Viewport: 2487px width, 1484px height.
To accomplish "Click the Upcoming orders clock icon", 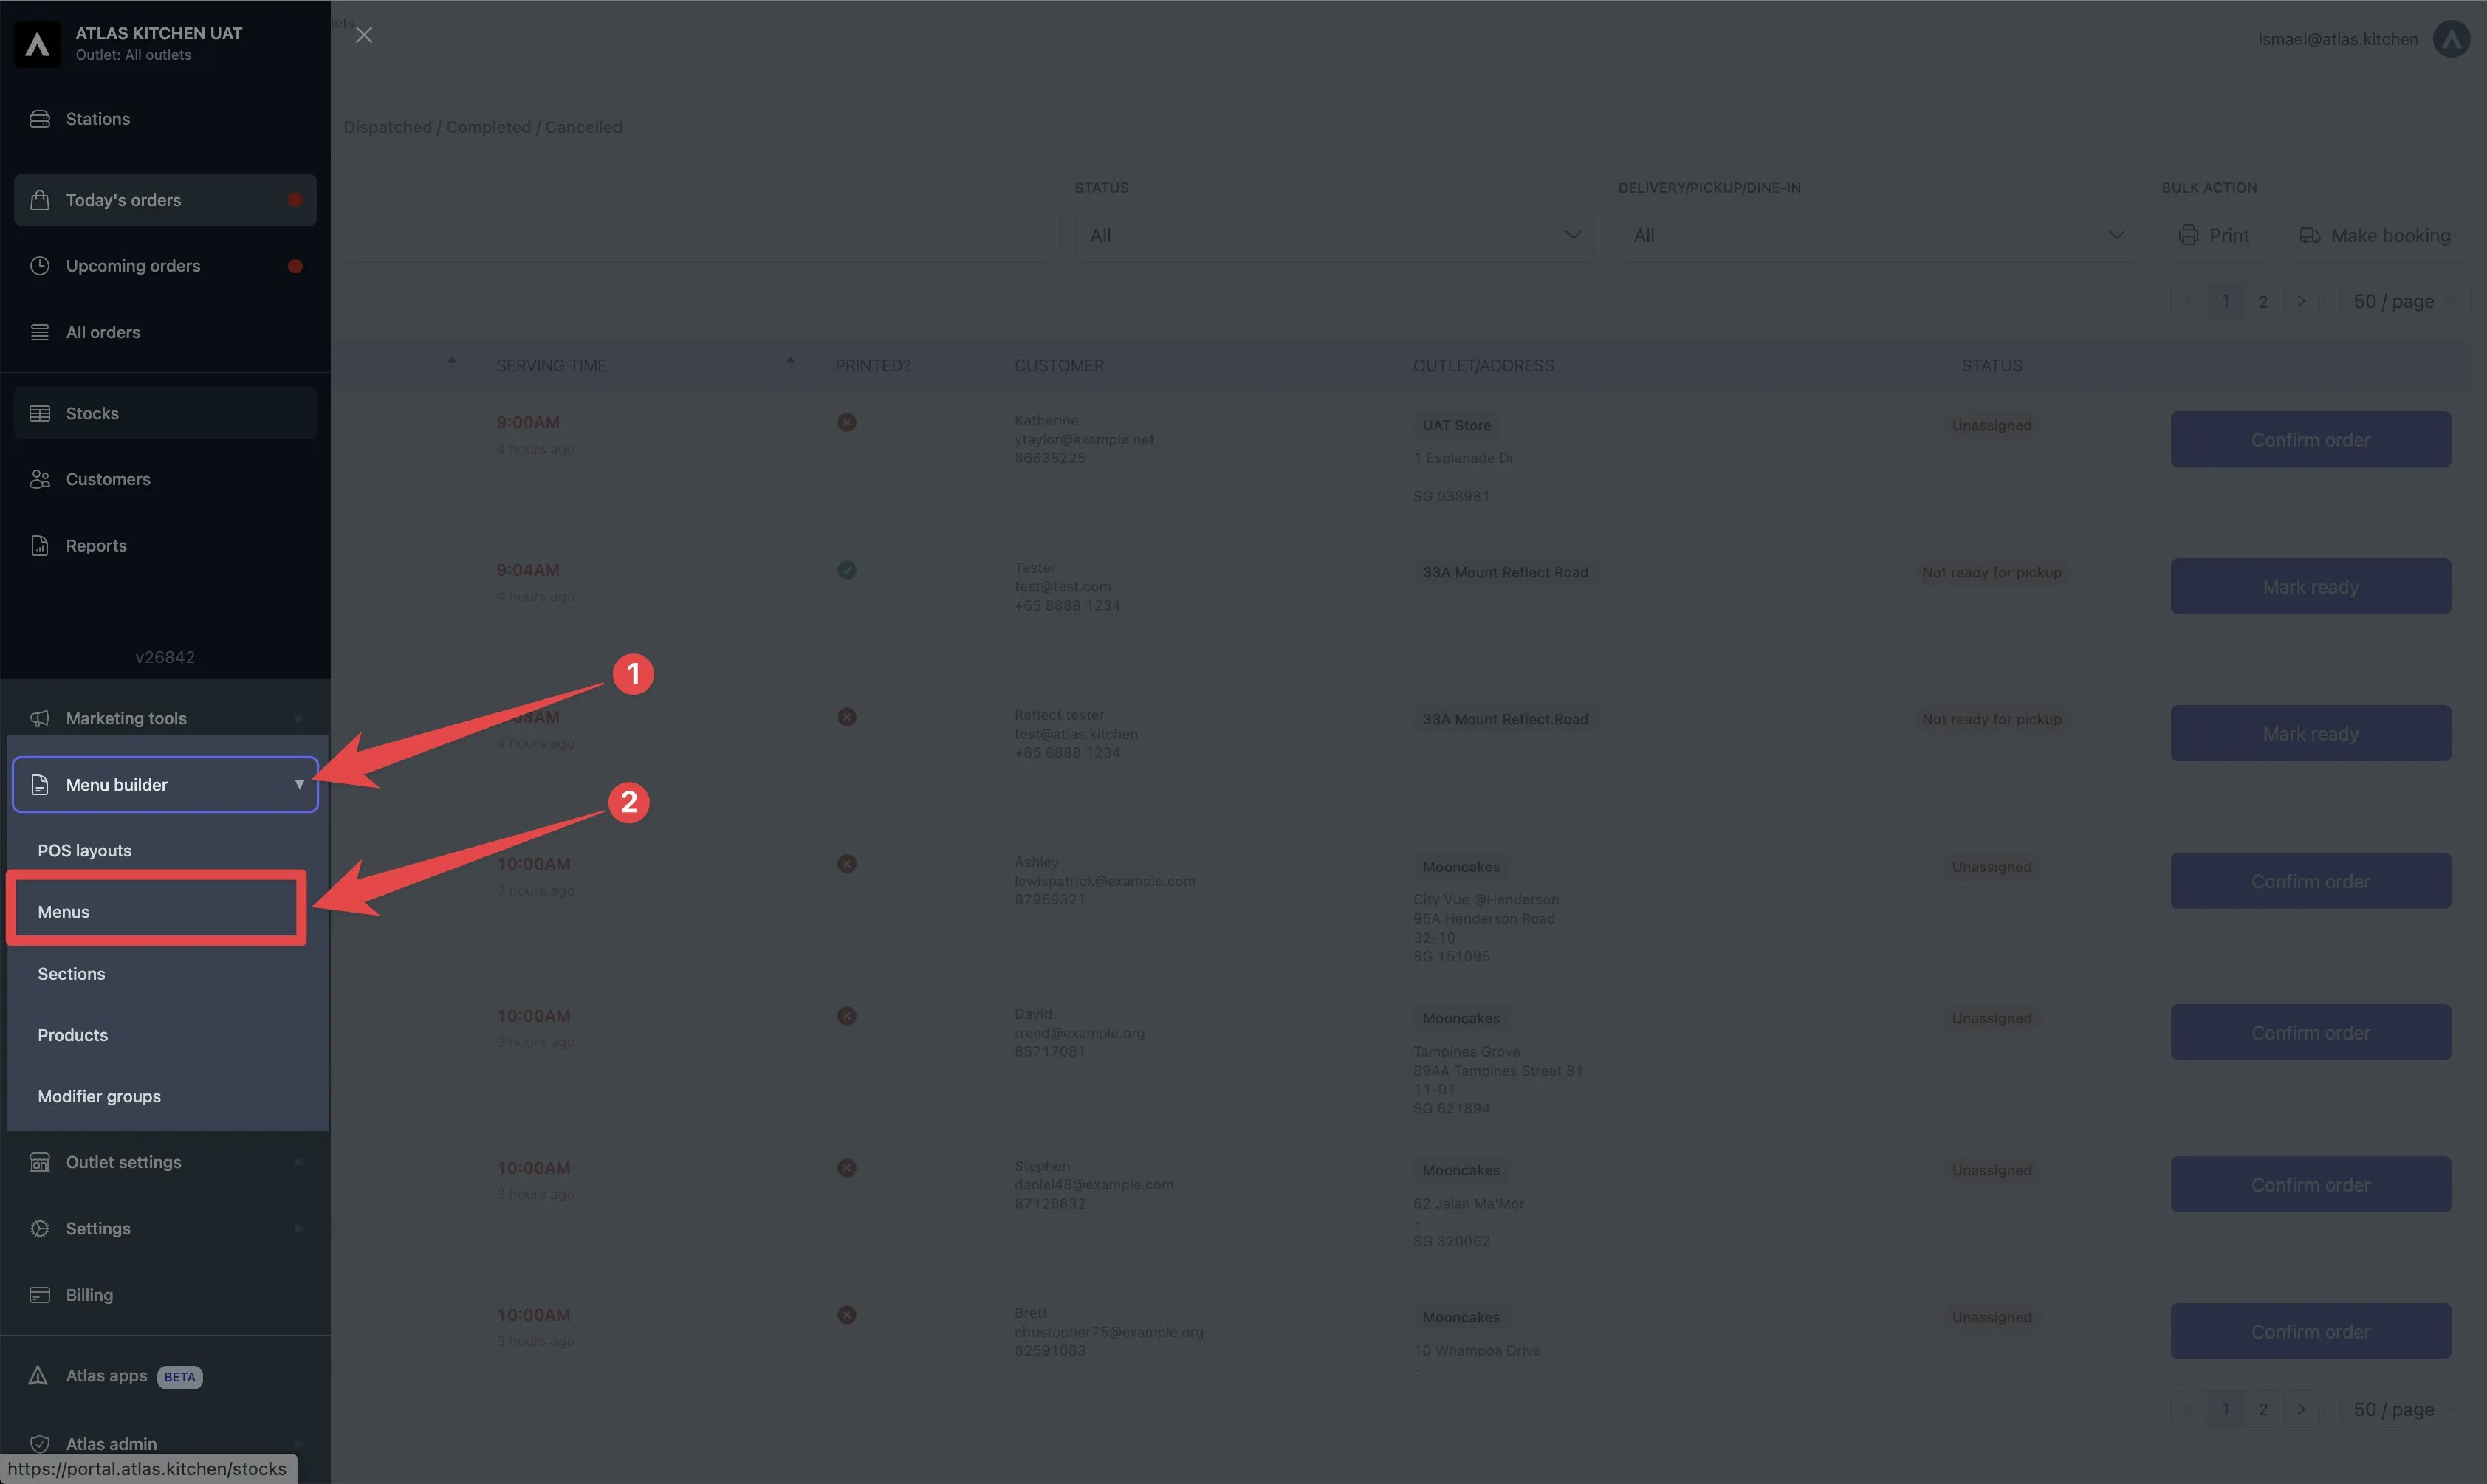I will 40,265.
